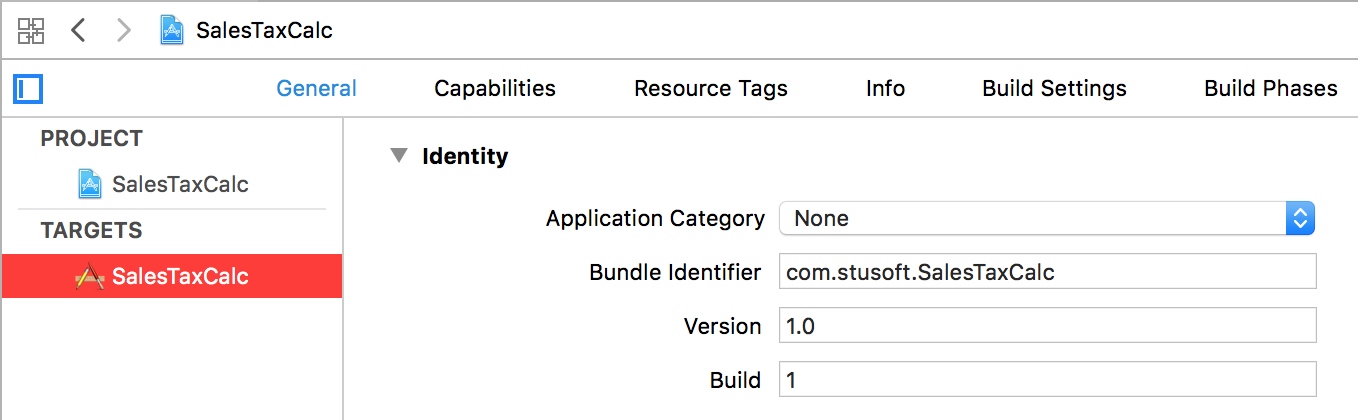Click the SalesTaxCalc project file icon
Viewport: 1358px width, 420px height.
(x=90, y=184)
